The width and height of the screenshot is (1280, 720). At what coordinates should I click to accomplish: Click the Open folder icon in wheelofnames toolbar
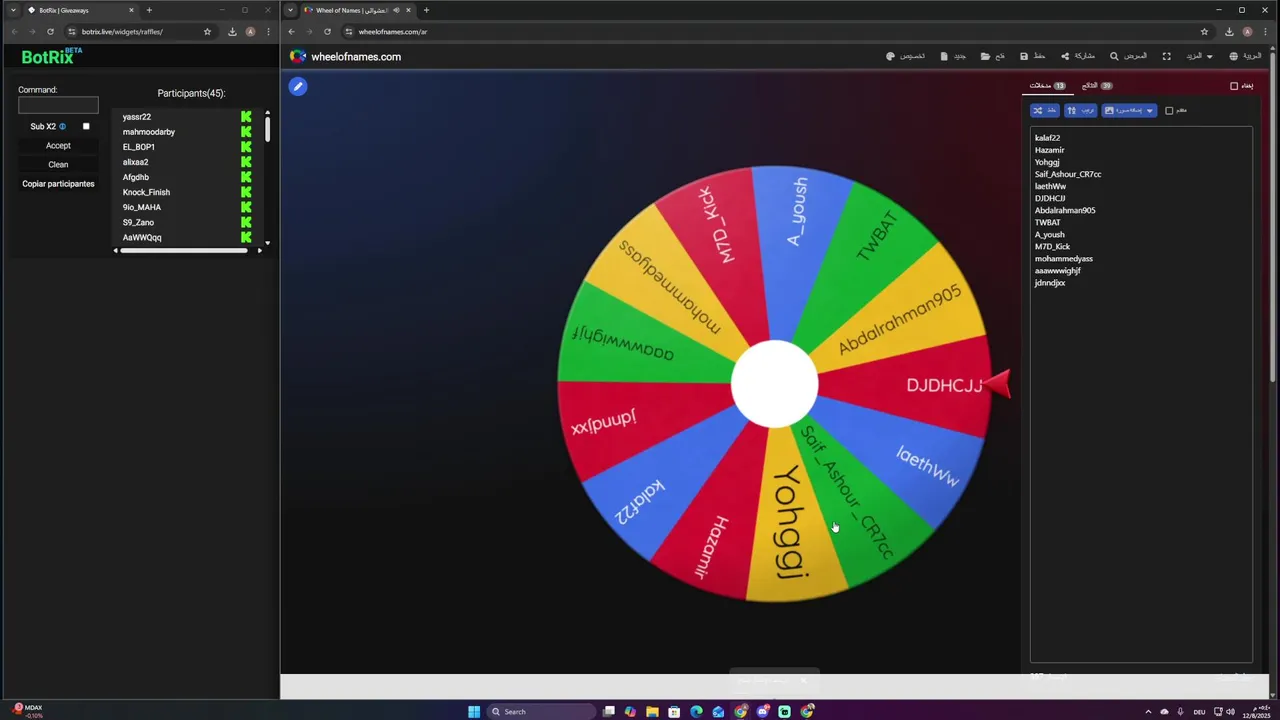(x=985, y=57)
